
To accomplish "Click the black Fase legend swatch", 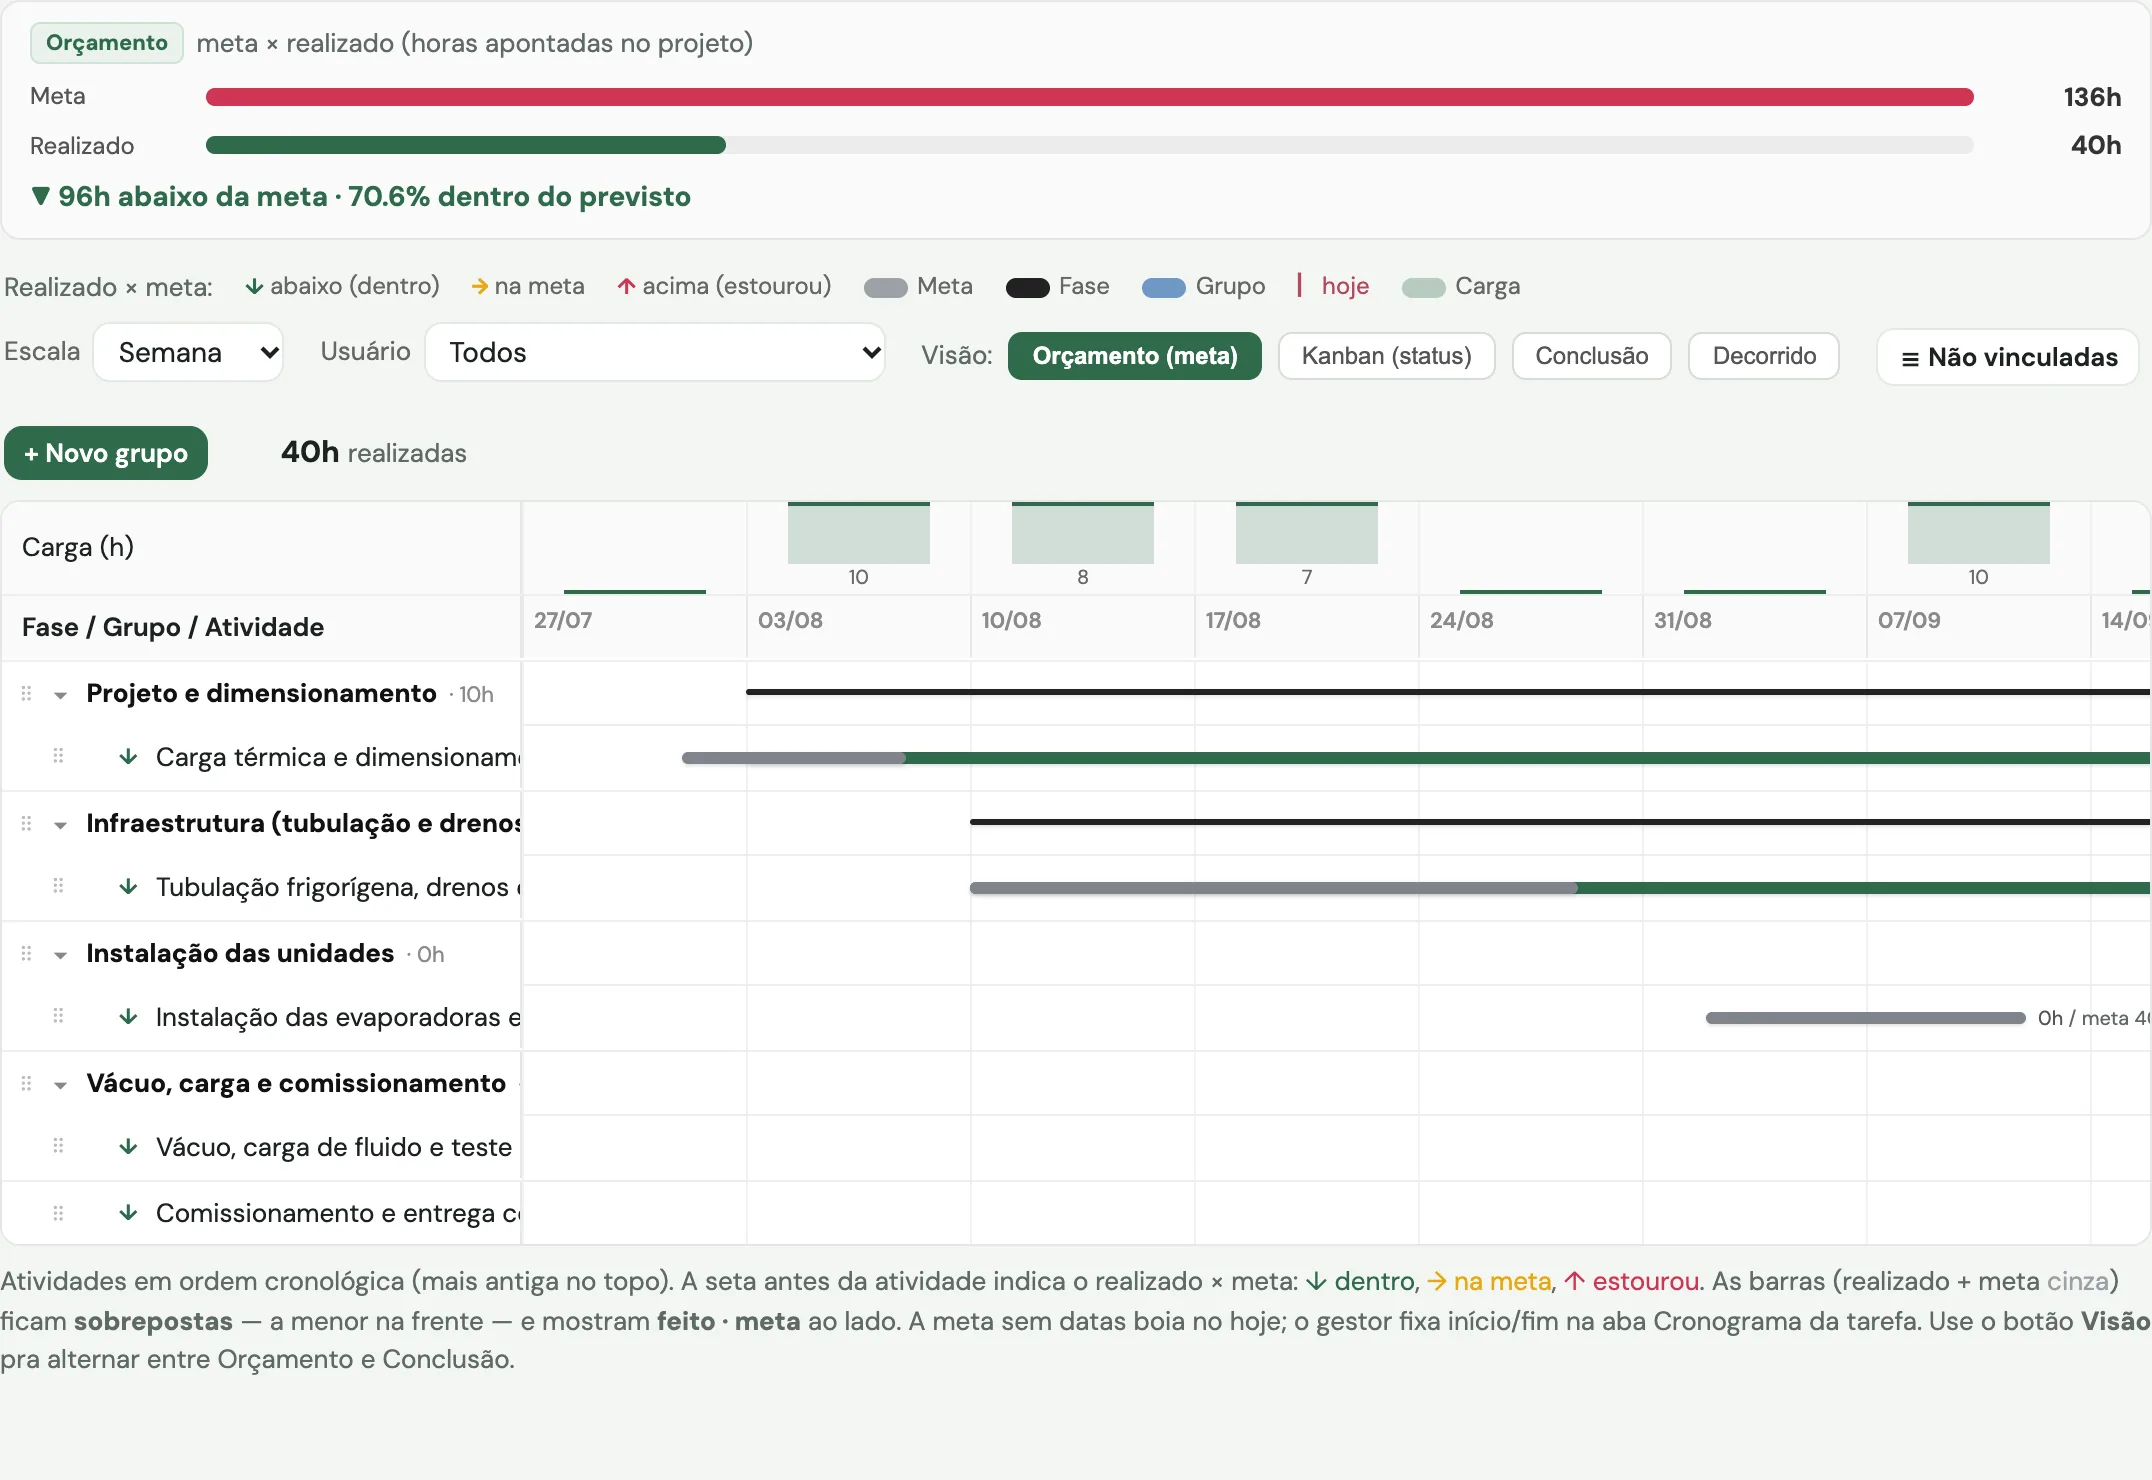I will pyautogui.click(x=1027, y=288).
